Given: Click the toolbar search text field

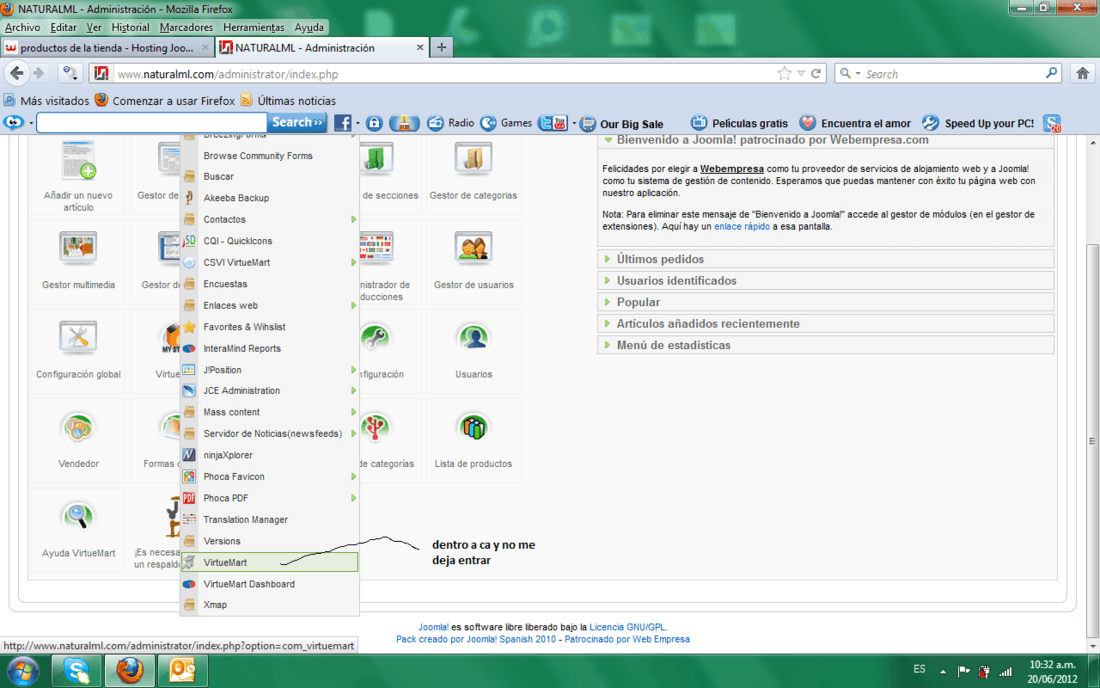Looking at the screenshot, I should pyautogui.click(x=152, y=123).
